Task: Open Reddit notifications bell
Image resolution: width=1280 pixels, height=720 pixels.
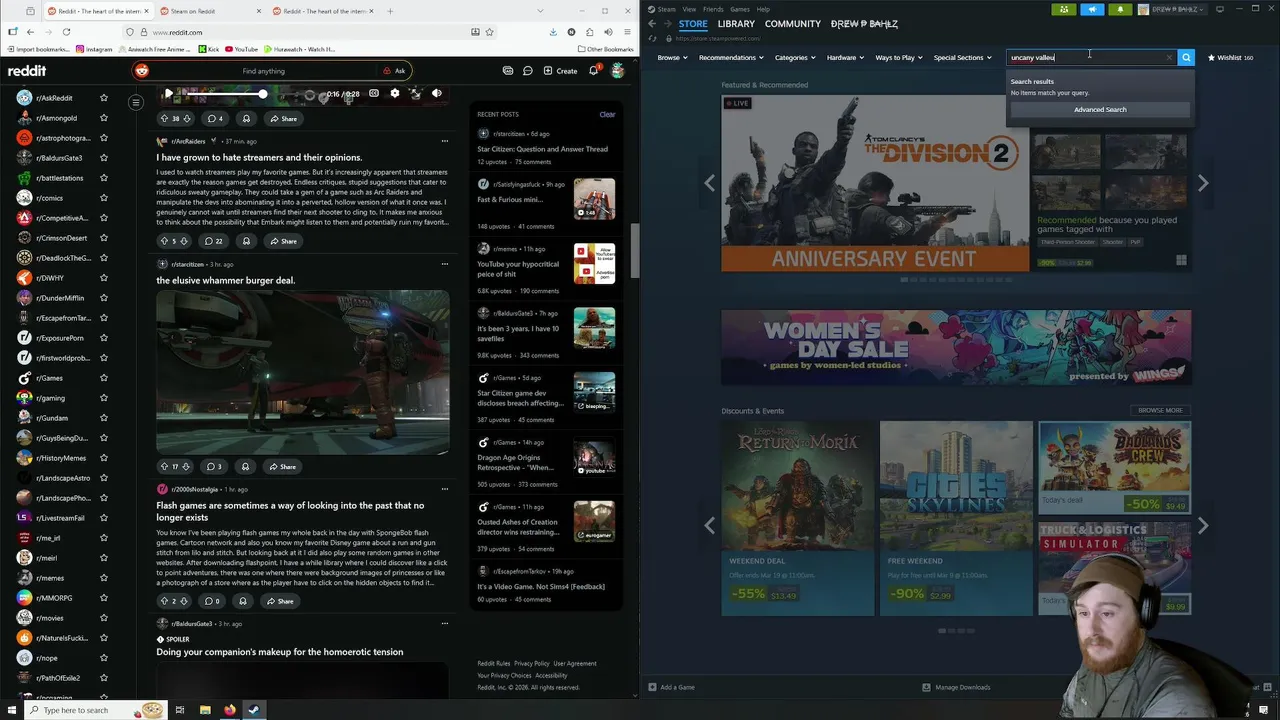Action: 593,71
